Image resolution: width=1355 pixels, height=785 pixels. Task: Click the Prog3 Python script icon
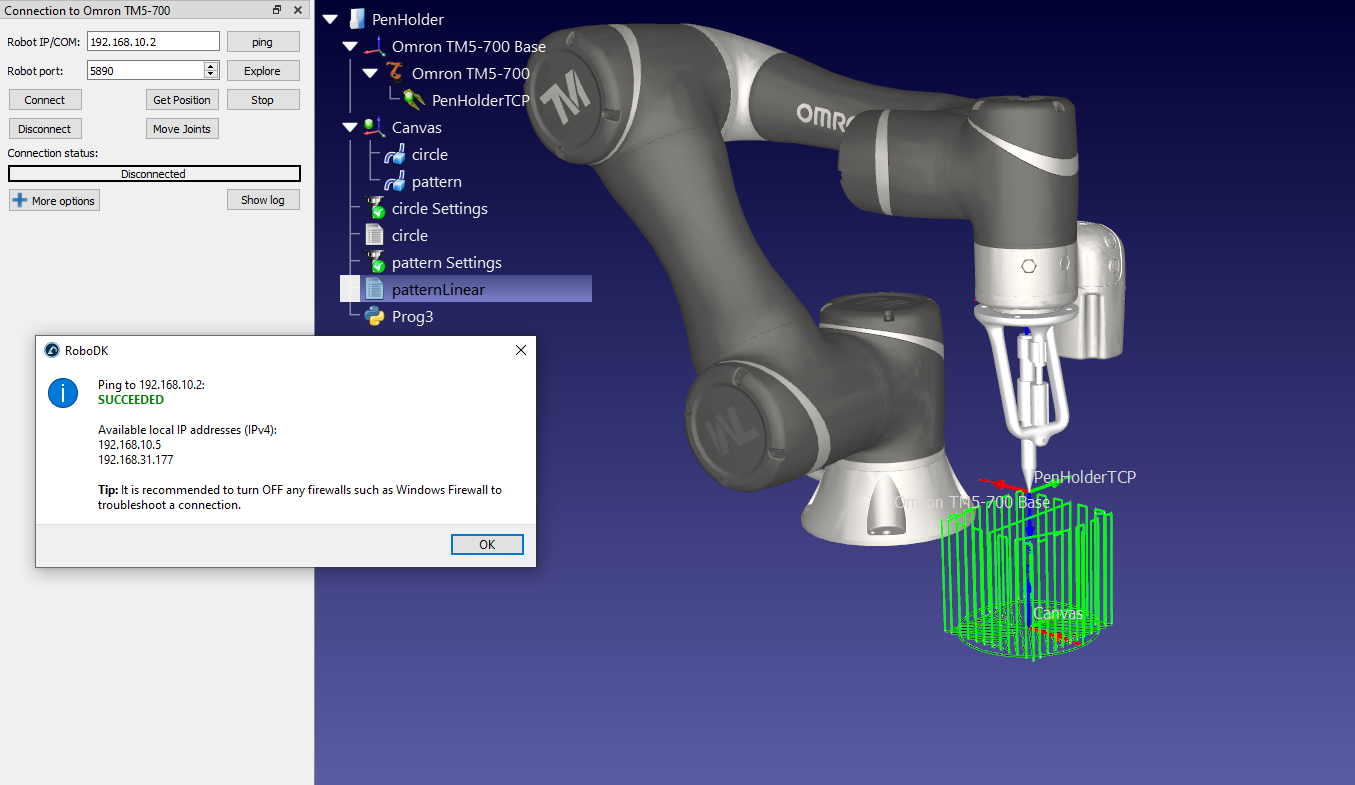(375, 317)
